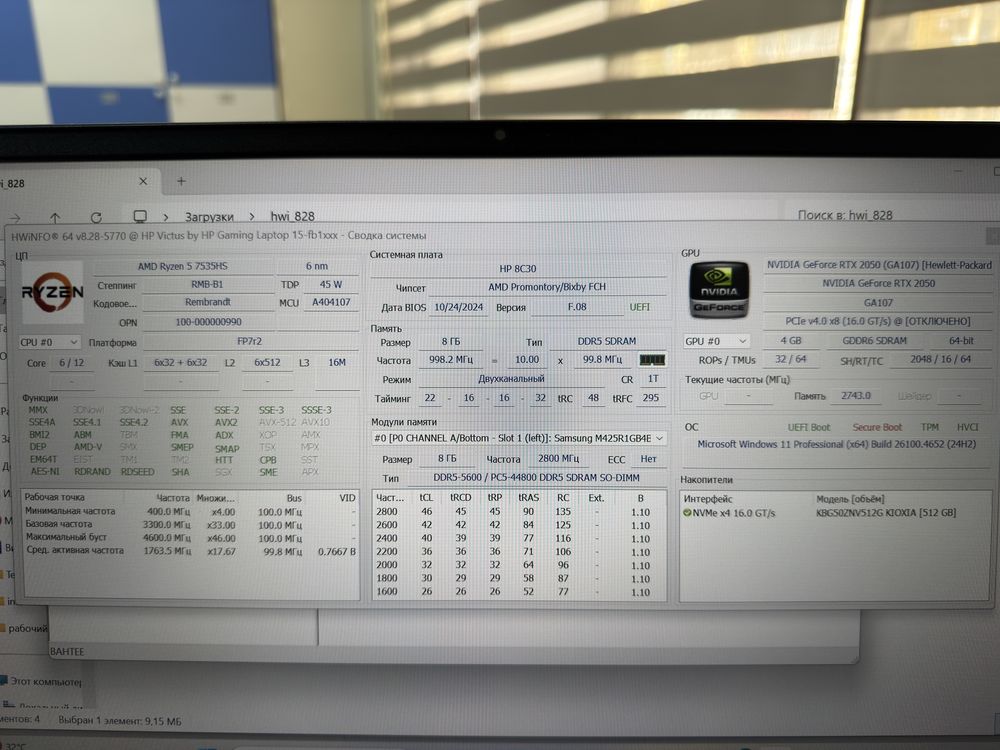The width and height of the screenshot is (1000, 750).
Task: Open the CPU #0 selector dropdown
Action: [49, 342]
